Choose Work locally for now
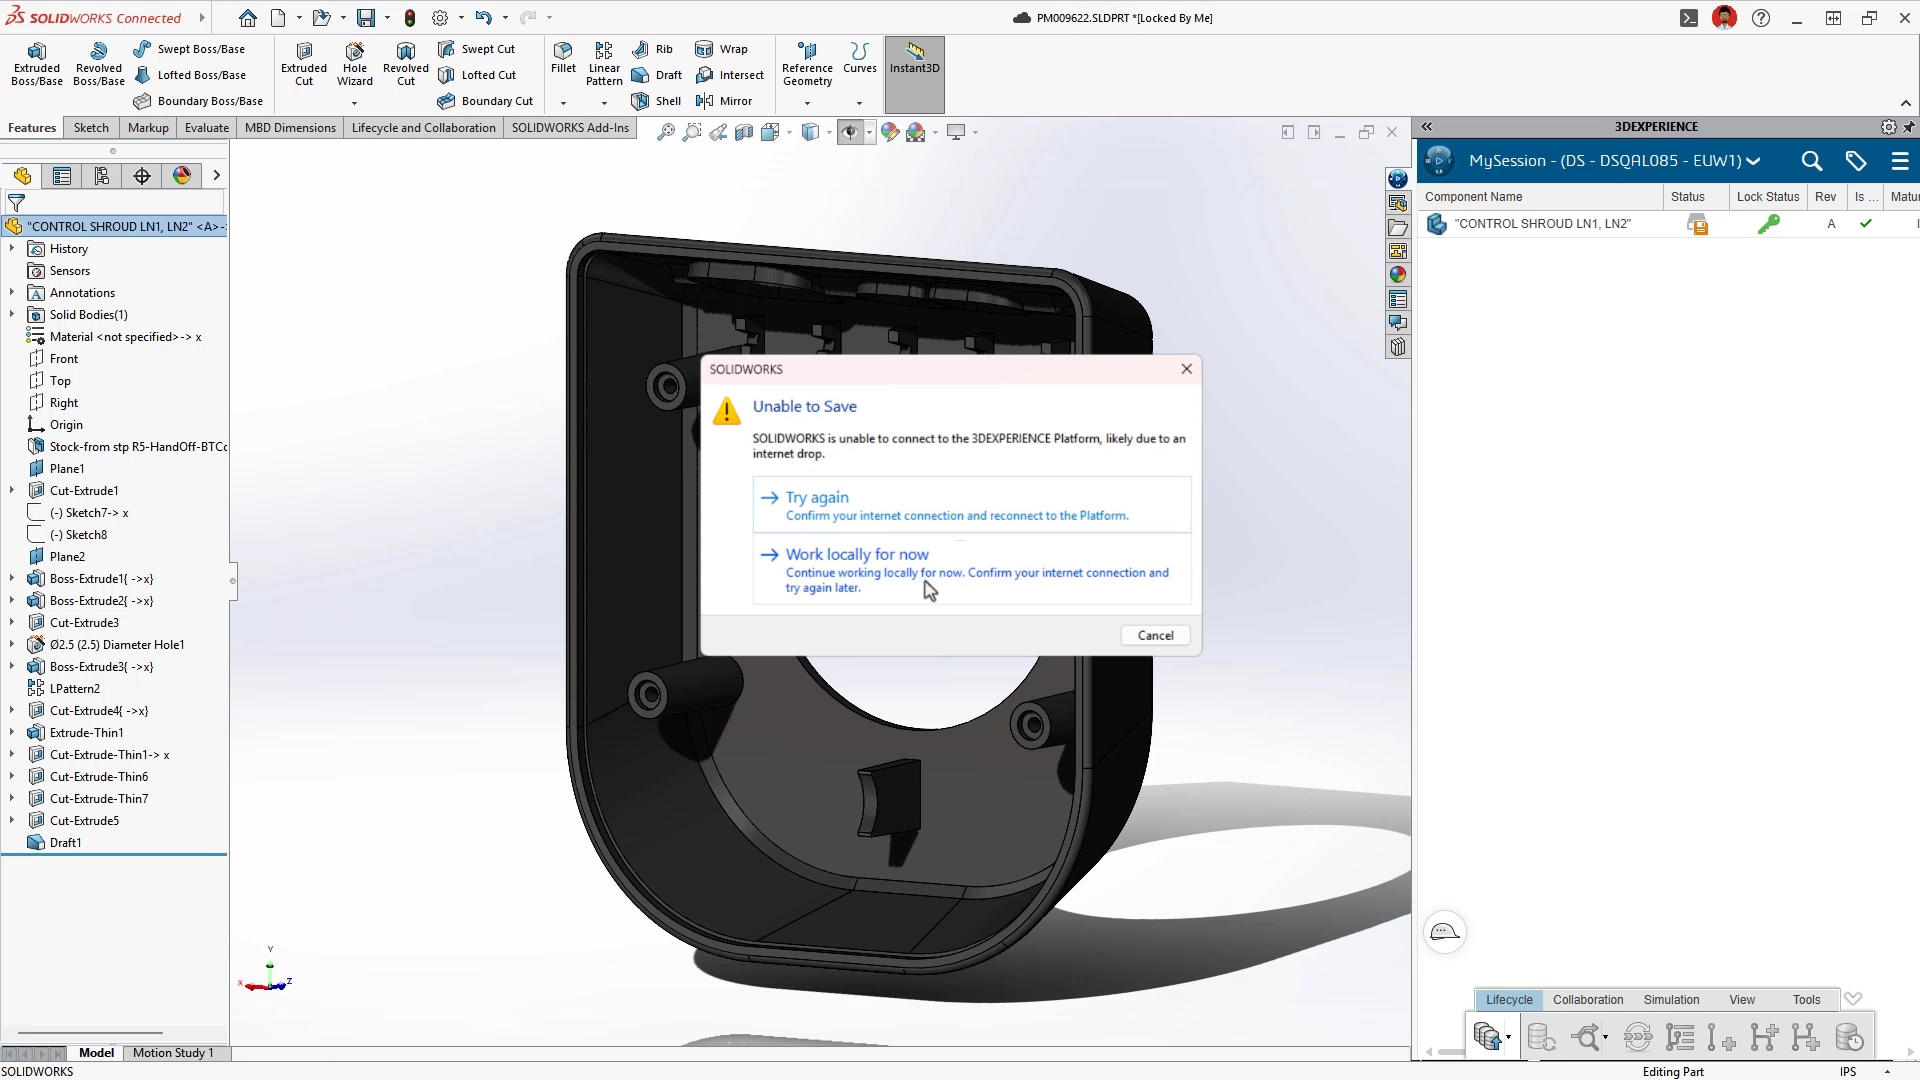Image resolution: width=1920 pixels, height=1080 pixels. pyautogui.click(x=857, y=554)
